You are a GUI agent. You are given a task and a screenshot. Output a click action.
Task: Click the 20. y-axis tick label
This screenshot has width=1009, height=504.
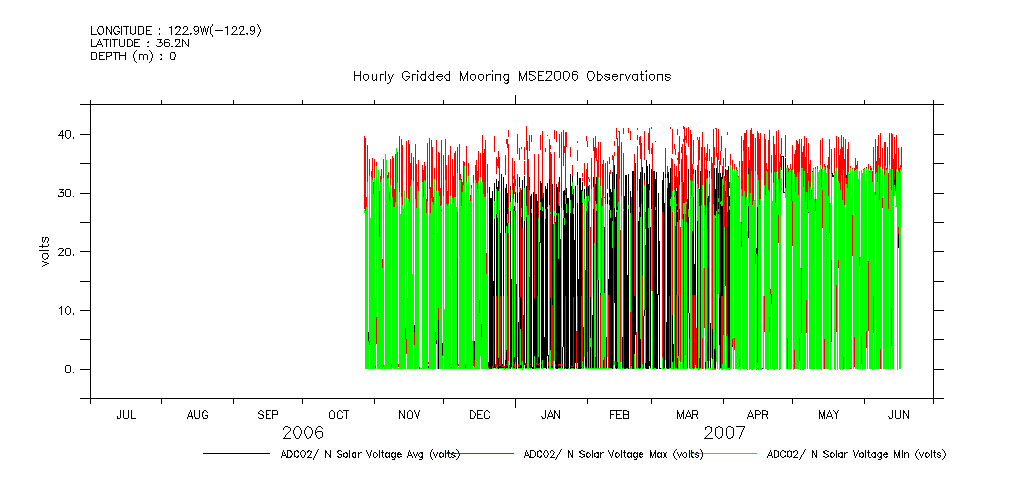point(65,252)
